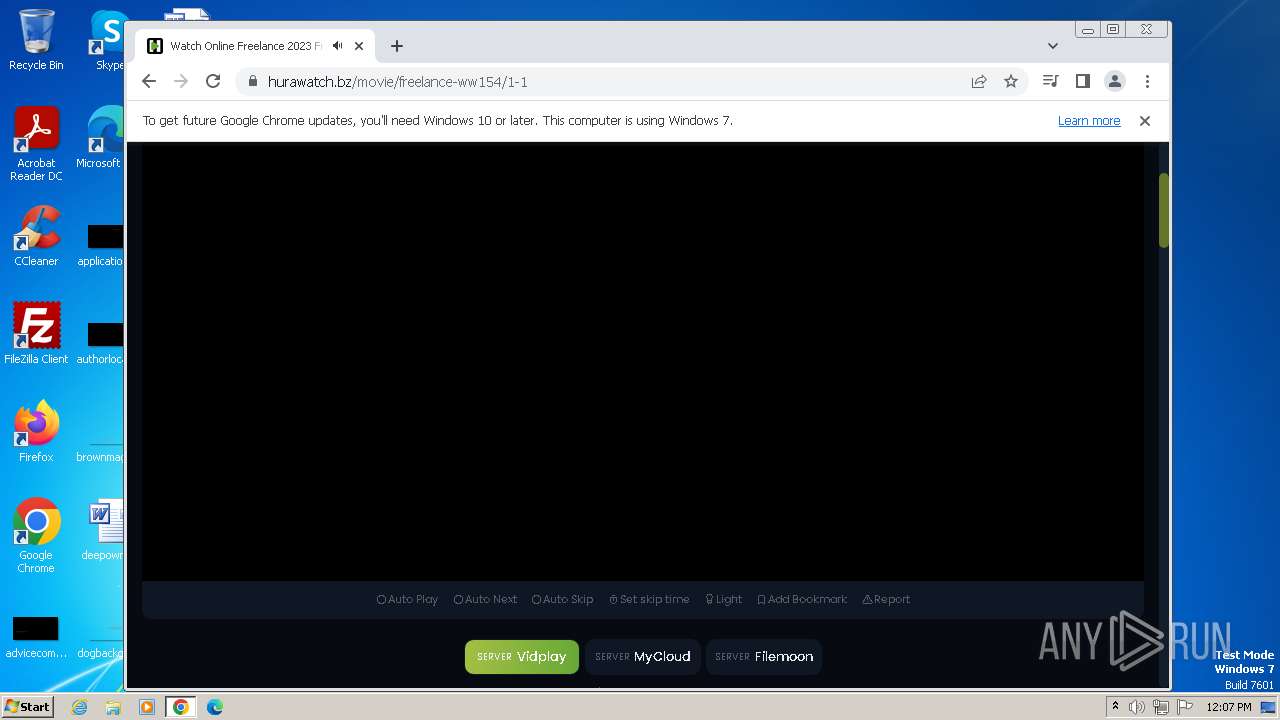The image size is (1280, 720).
Task: Select the Vidplay server
Action: point(522,657)
